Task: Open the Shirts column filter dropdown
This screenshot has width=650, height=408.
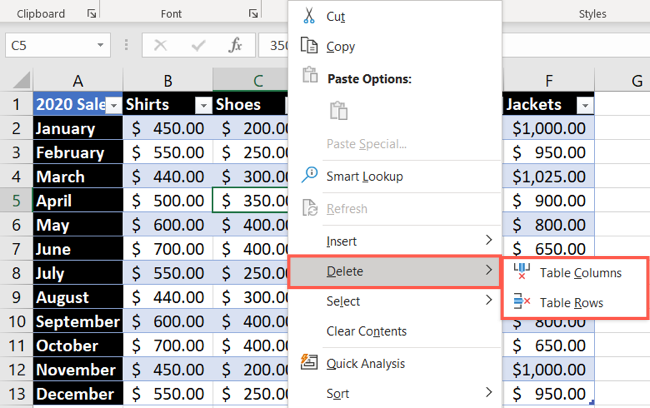Action: pyautogui.click(x=203, y=105)
